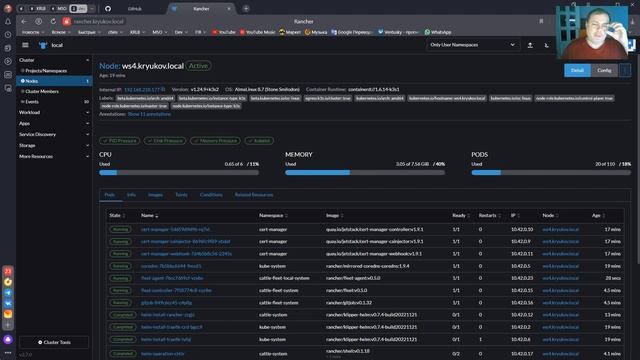The image size is (640, 360).
Task: Open the YouTube Music bookmark
Action: point(258,32)
